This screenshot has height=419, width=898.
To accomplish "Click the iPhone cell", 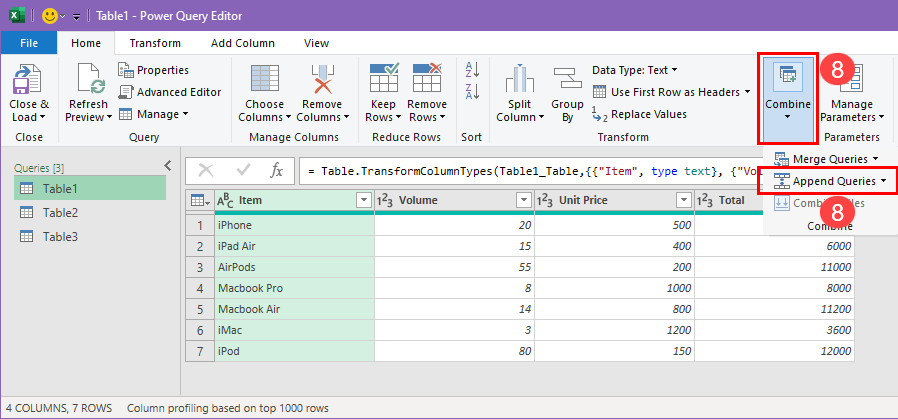I will point(294,225).
